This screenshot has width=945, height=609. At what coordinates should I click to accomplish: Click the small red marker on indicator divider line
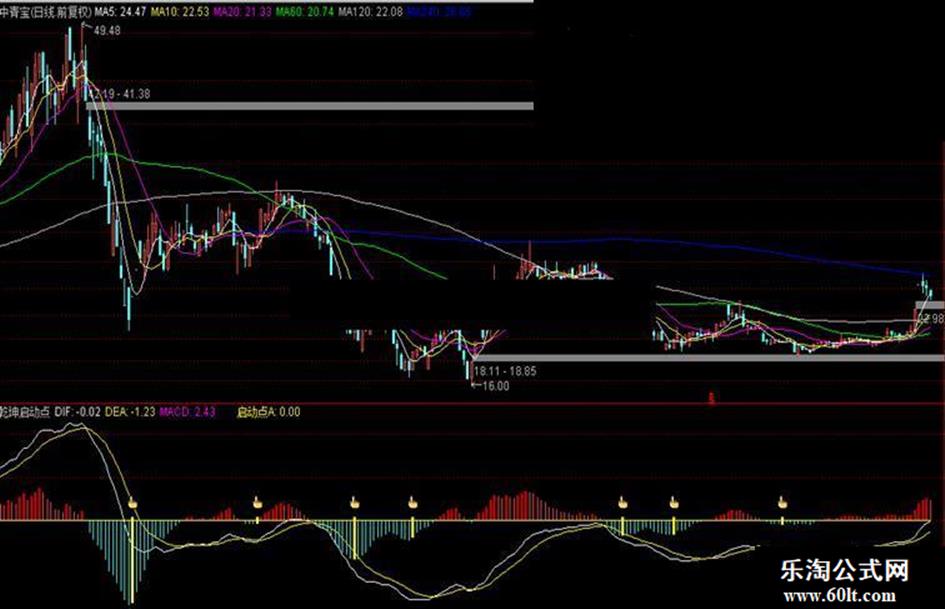711,397
